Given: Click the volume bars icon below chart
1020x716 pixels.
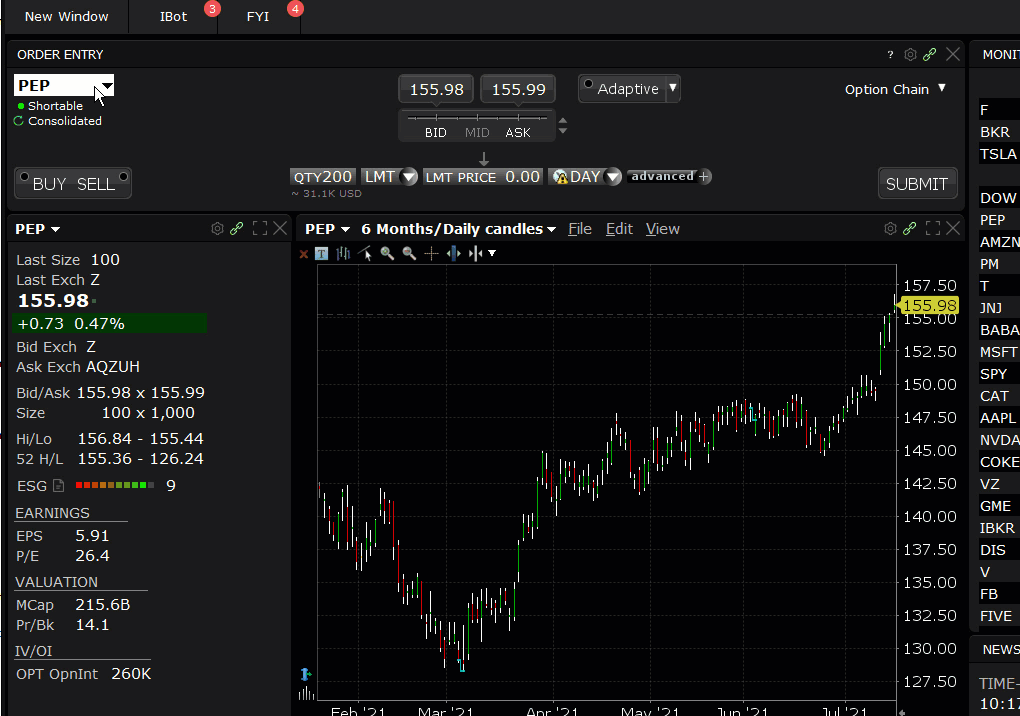Looking at the screenshot, I should [306, 694].
